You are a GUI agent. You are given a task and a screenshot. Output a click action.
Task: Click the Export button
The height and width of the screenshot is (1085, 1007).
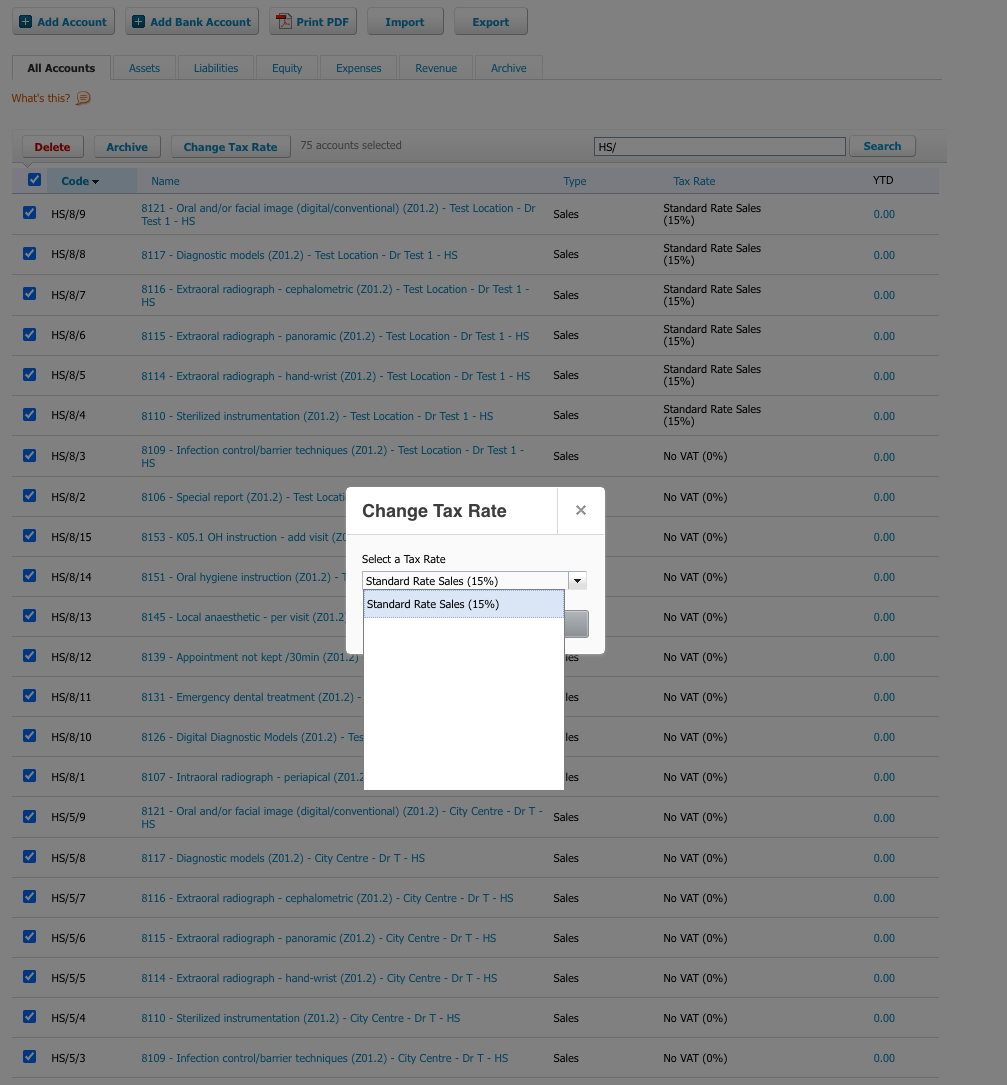tap(490, 22)
